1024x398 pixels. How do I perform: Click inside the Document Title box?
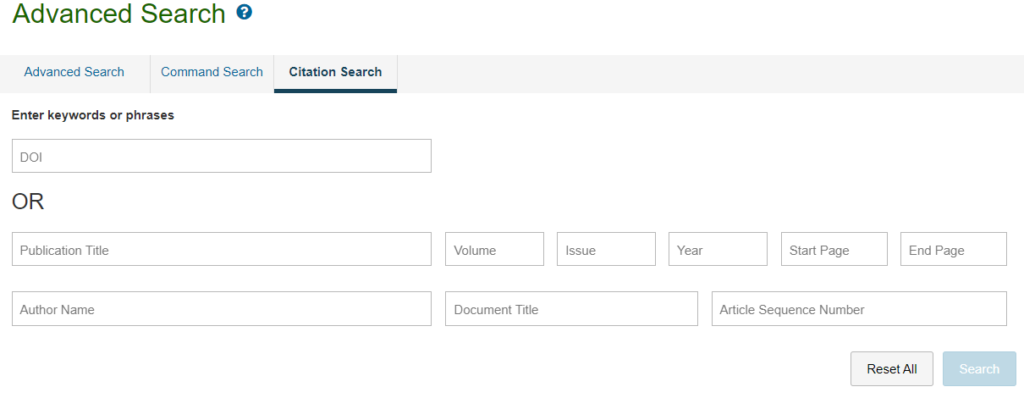(x=571, y=308)
